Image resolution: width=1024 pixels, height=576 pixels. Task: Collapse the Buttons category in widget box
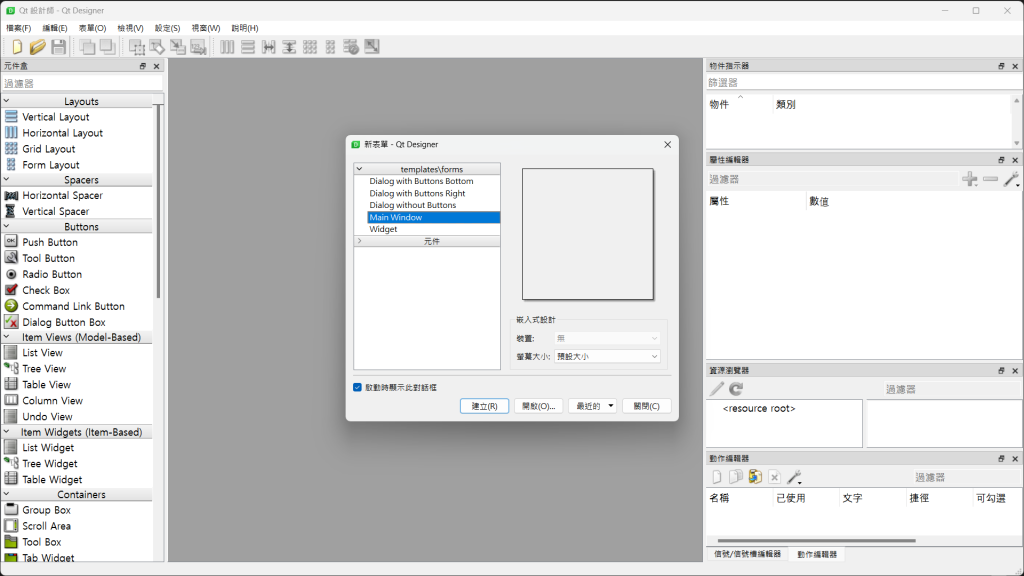click(x=7, y=226)
